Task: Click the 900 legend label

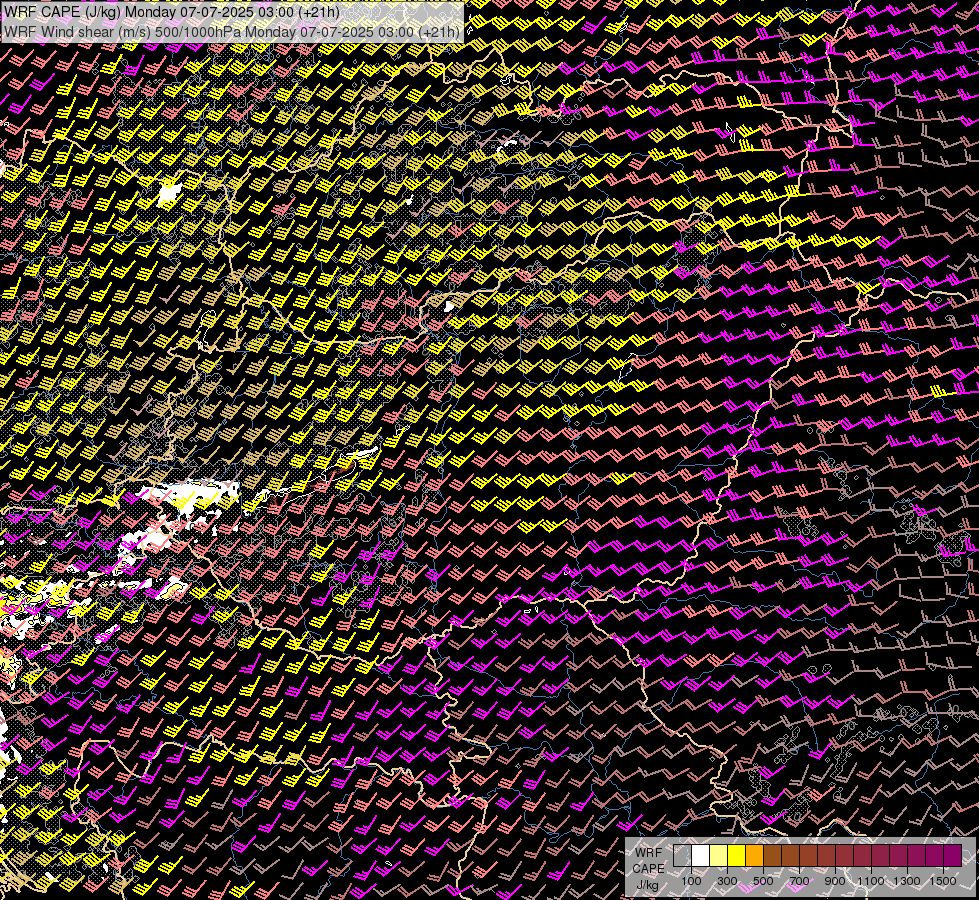Action: click(x=835, y=881)
